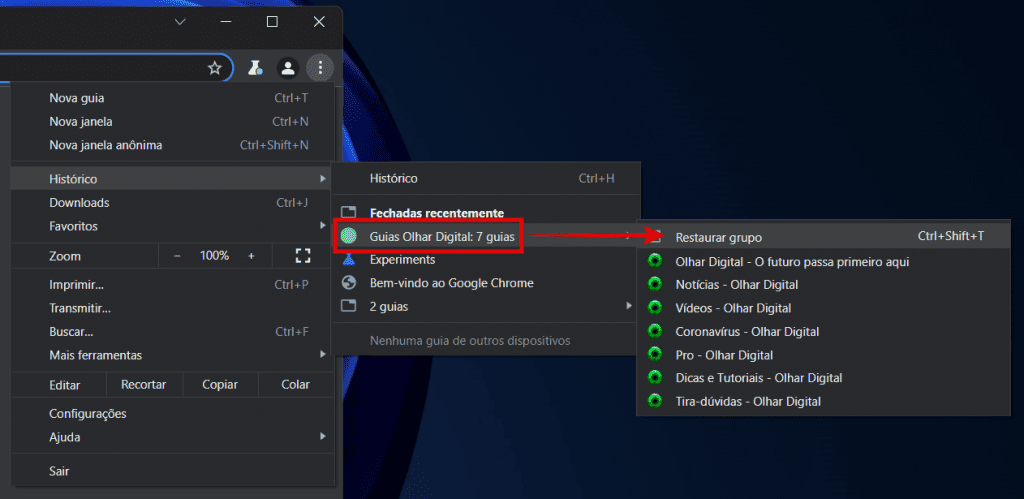
Task: Maximize the Chrome window
Action: pyautogui.click(x=272, y=22)
